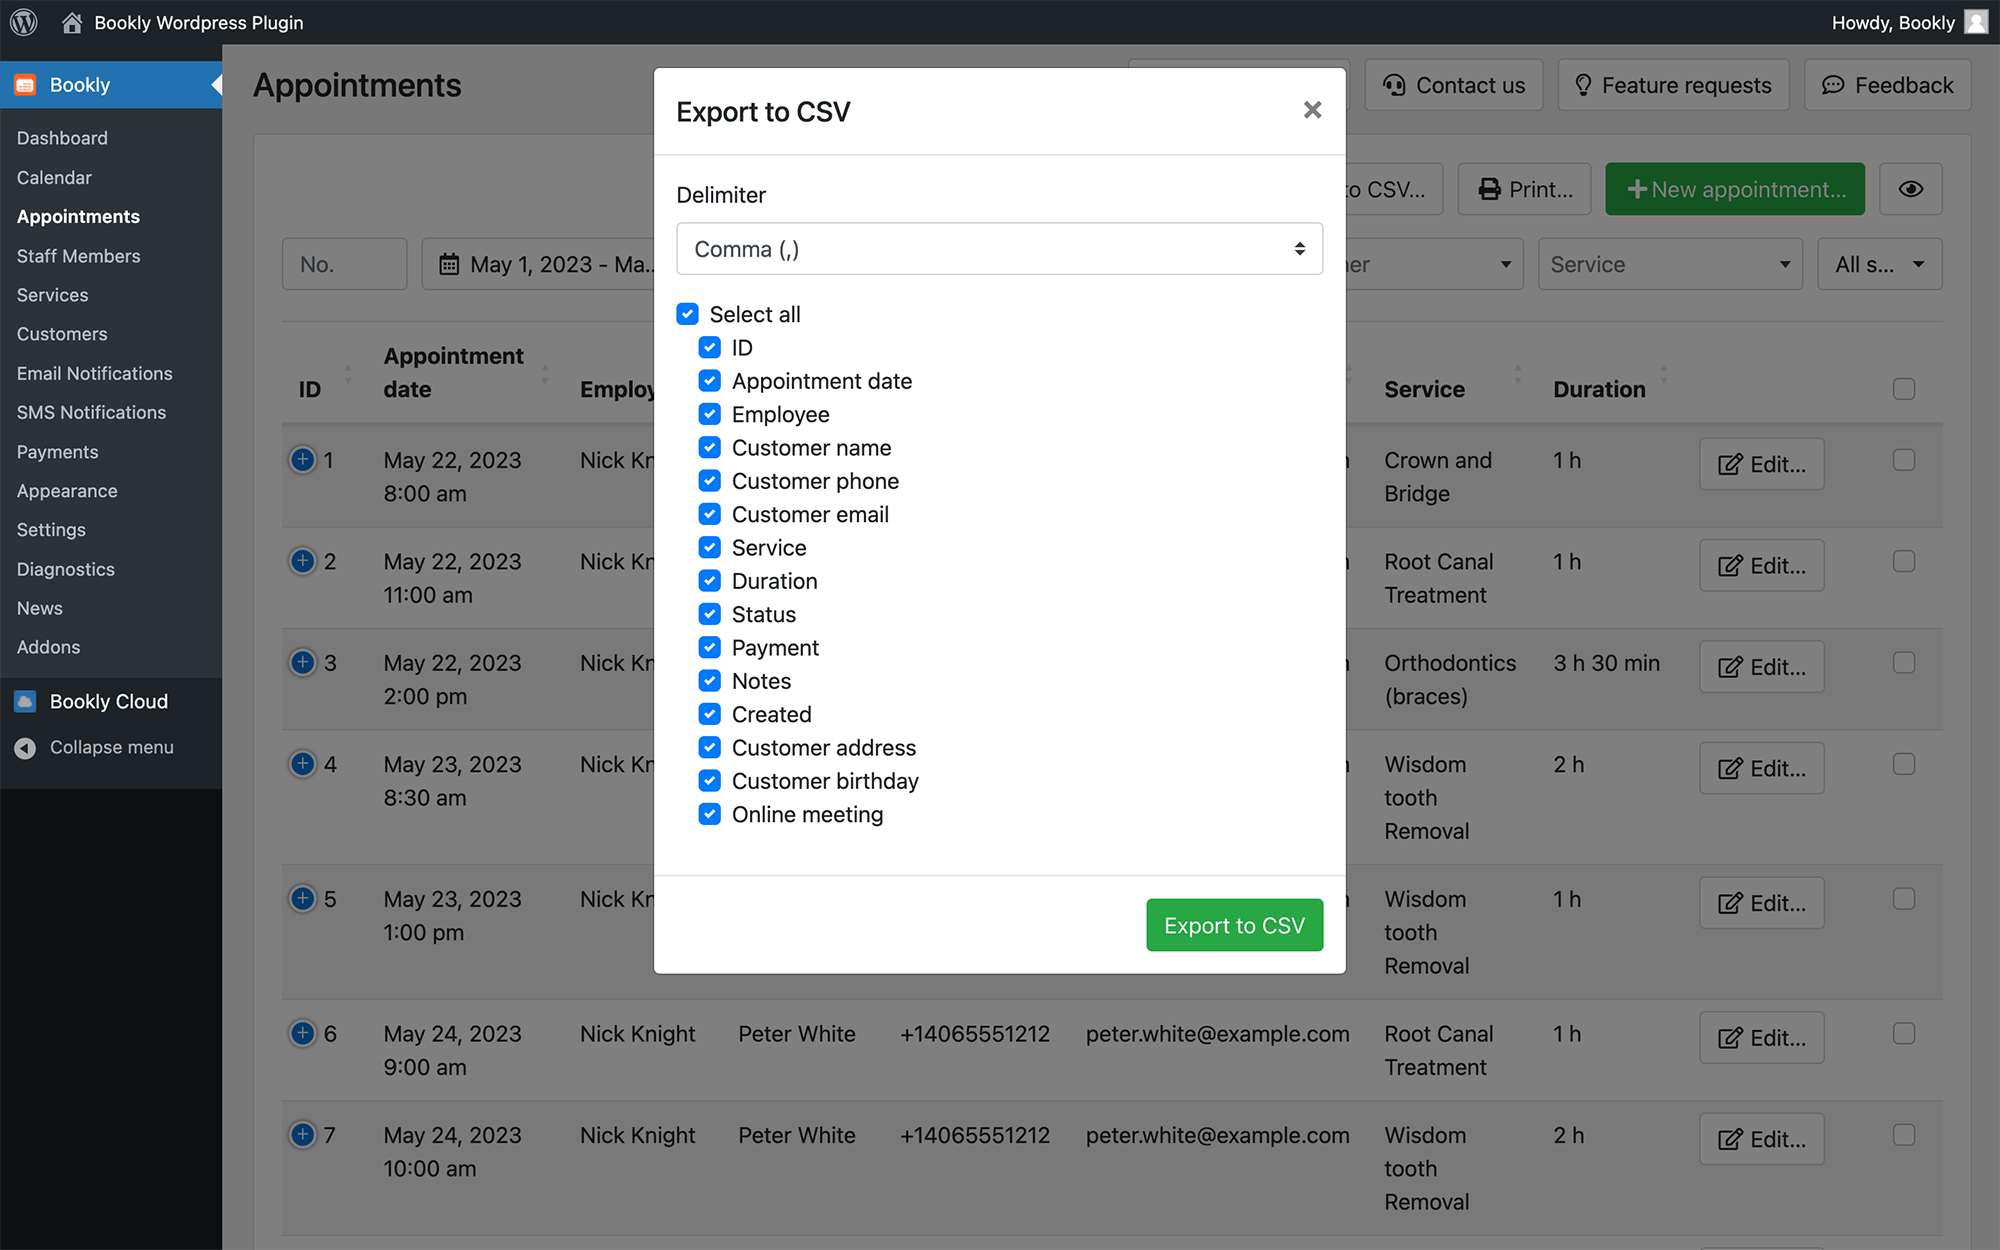Open the Service filter dropdown

point(1670,264)
